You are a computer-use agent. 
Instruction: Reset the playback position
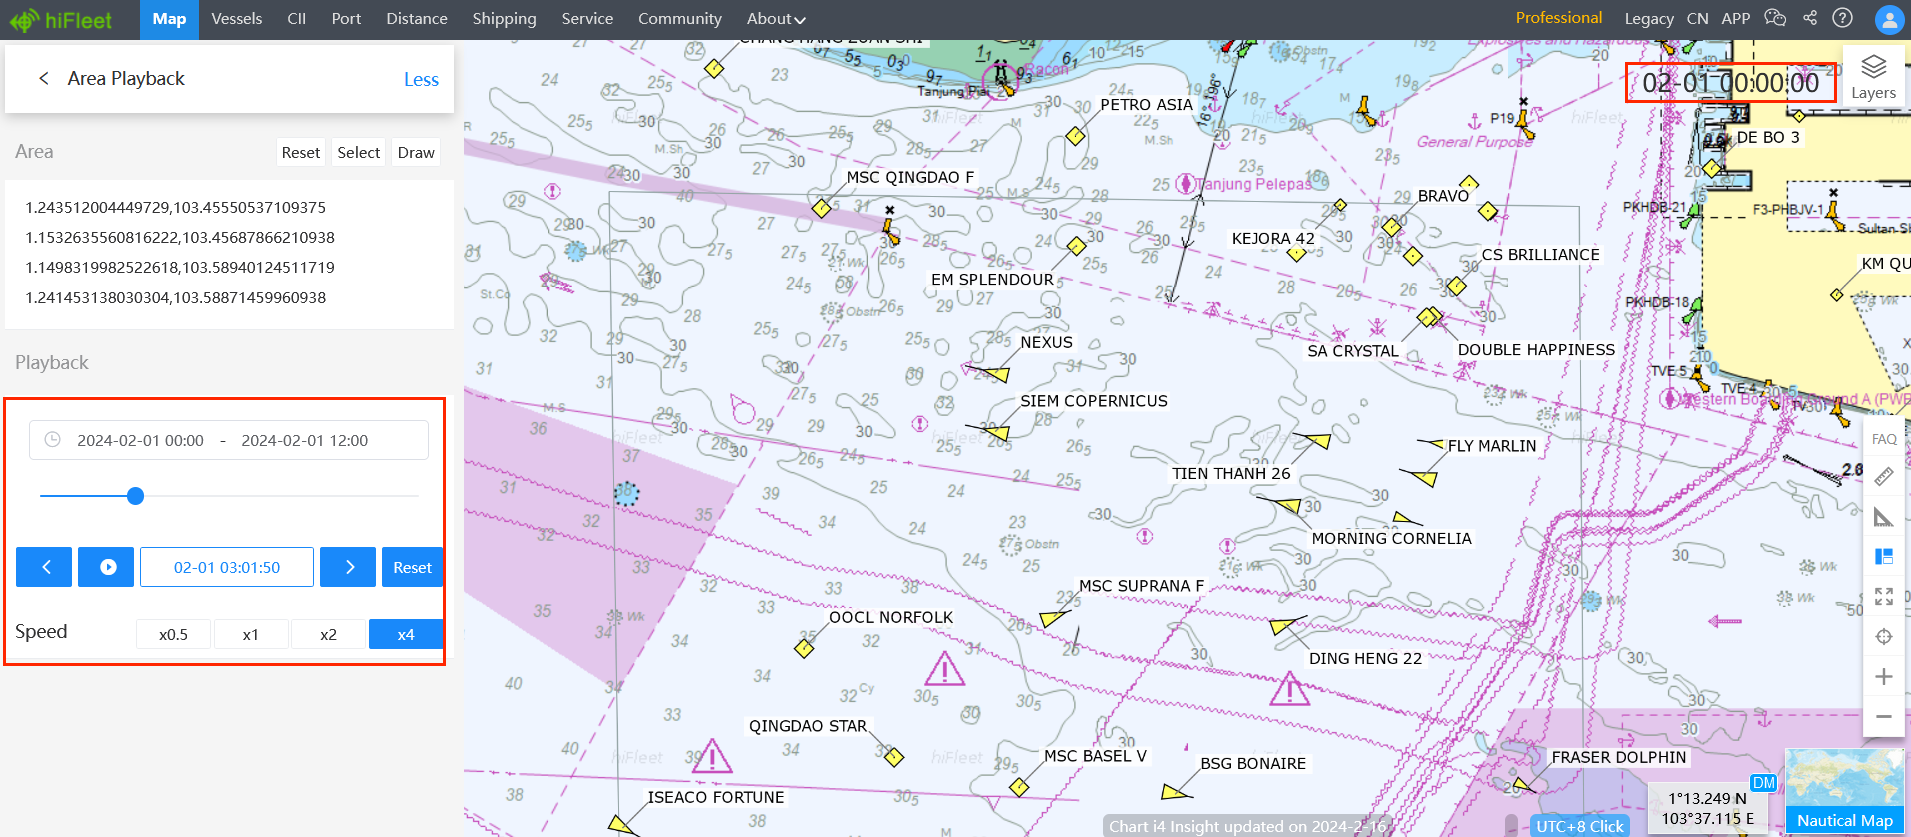coord(412,567)
